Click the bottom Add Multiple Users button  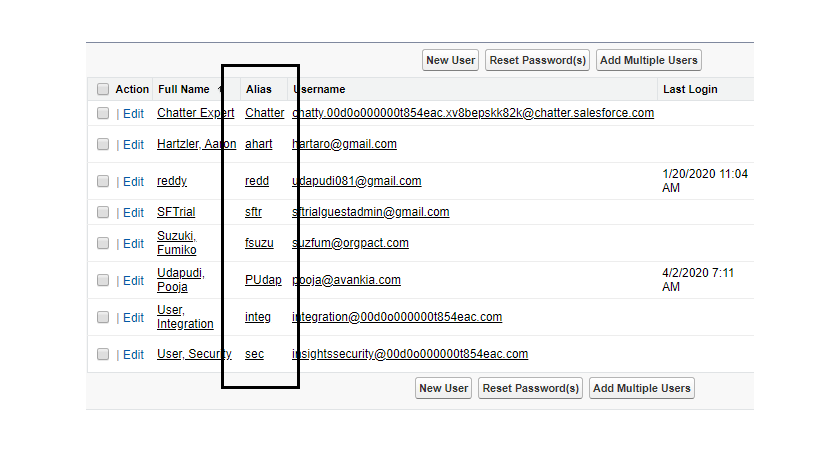click(x=641, y=388)
